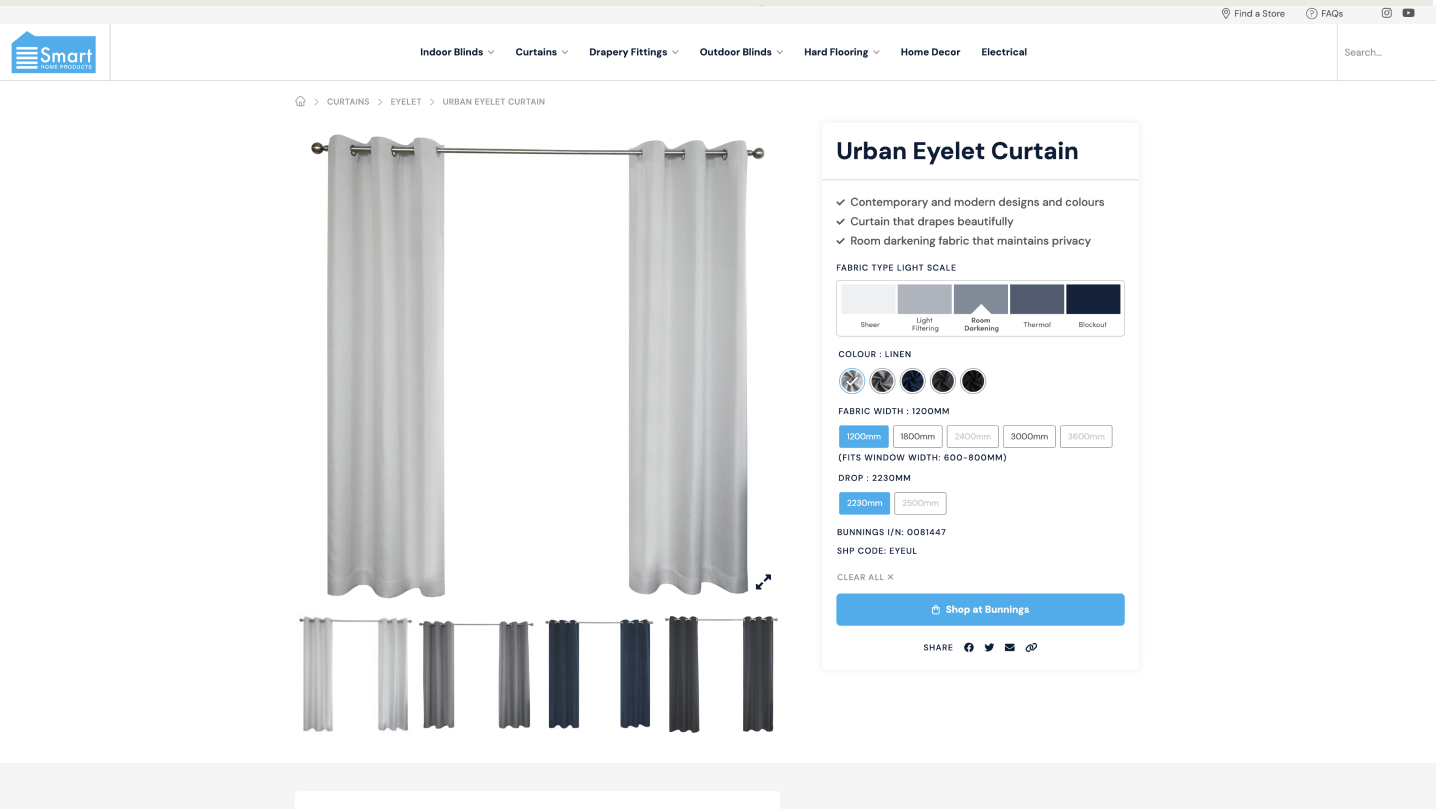
Task: Expand the curtain image fullscreen
Action: tap(763, 581)
